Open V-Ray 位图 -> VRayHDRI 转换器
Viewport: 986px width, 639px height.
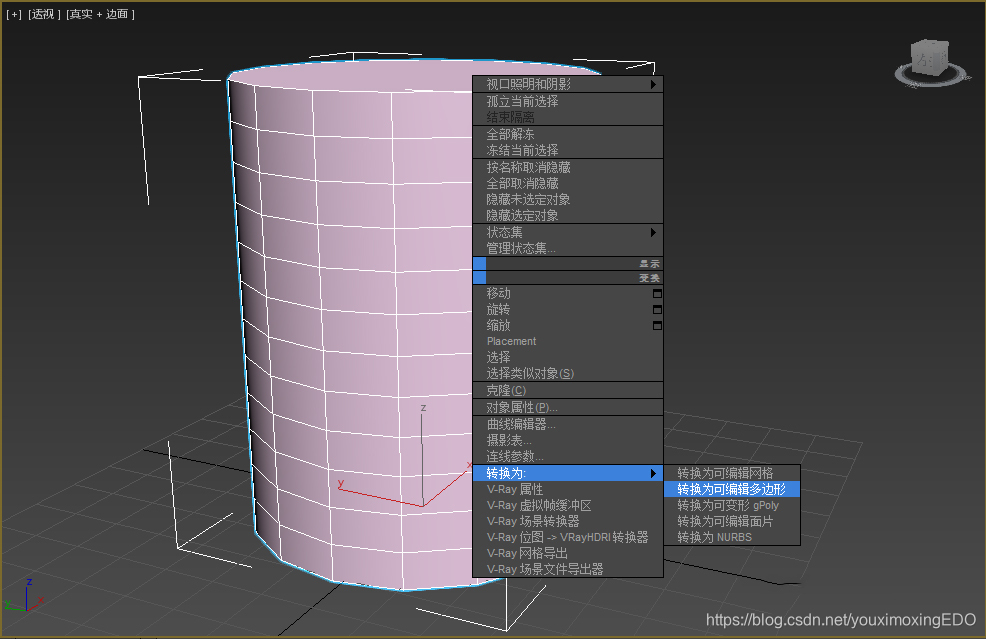pyautogui.click(x=568, y=538)
